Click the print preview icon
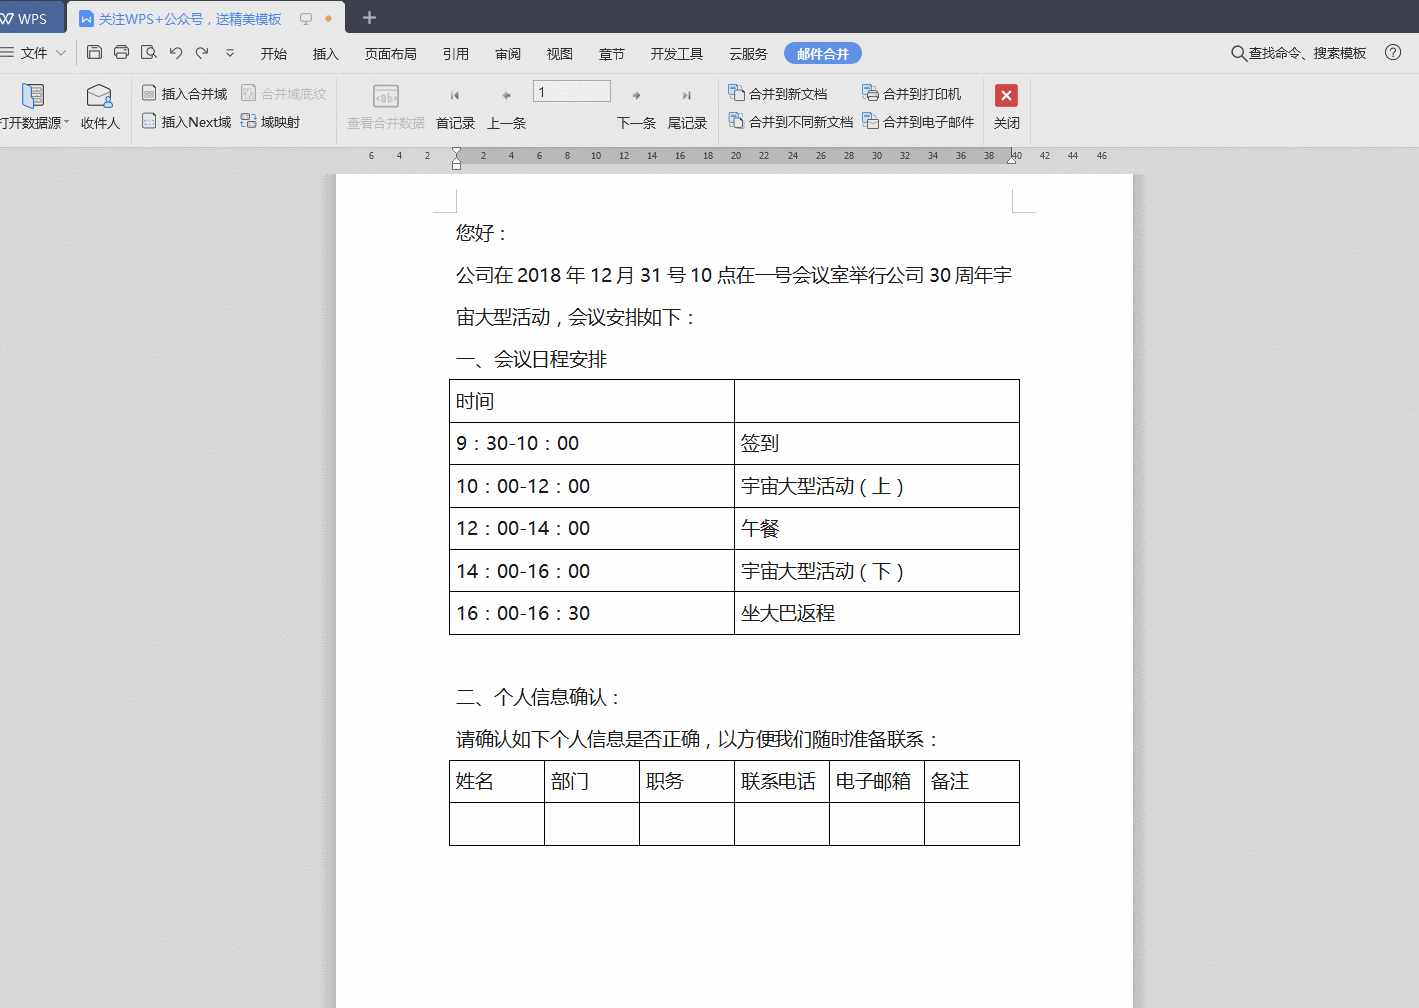 [149, 52]
